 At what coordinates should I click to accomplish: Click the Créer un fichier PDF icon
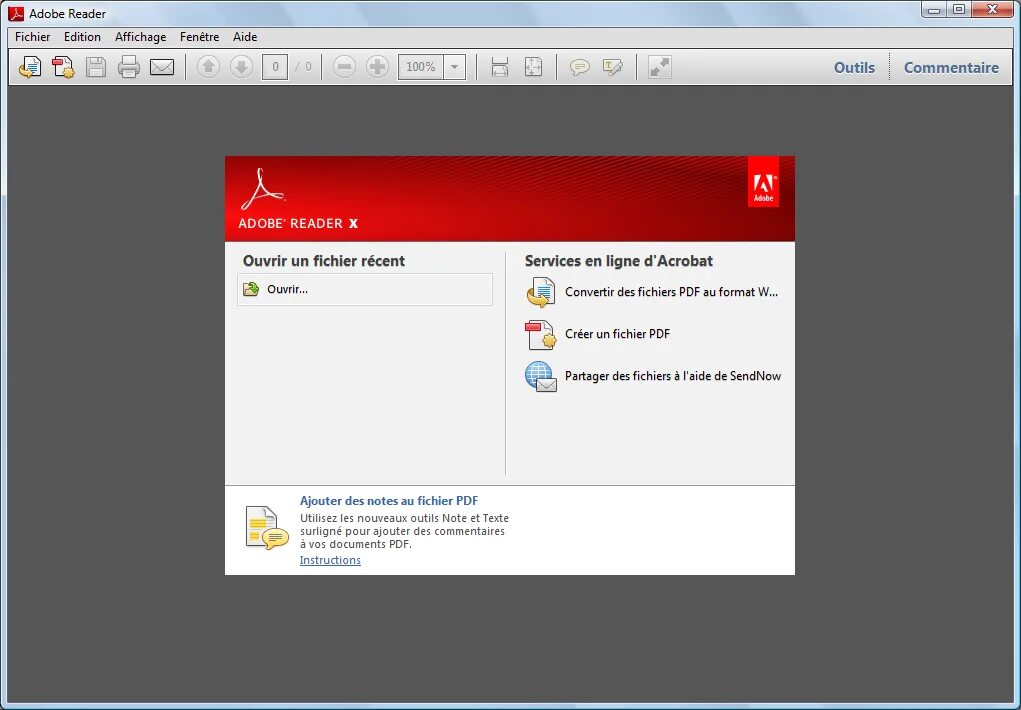pos(540,334)
